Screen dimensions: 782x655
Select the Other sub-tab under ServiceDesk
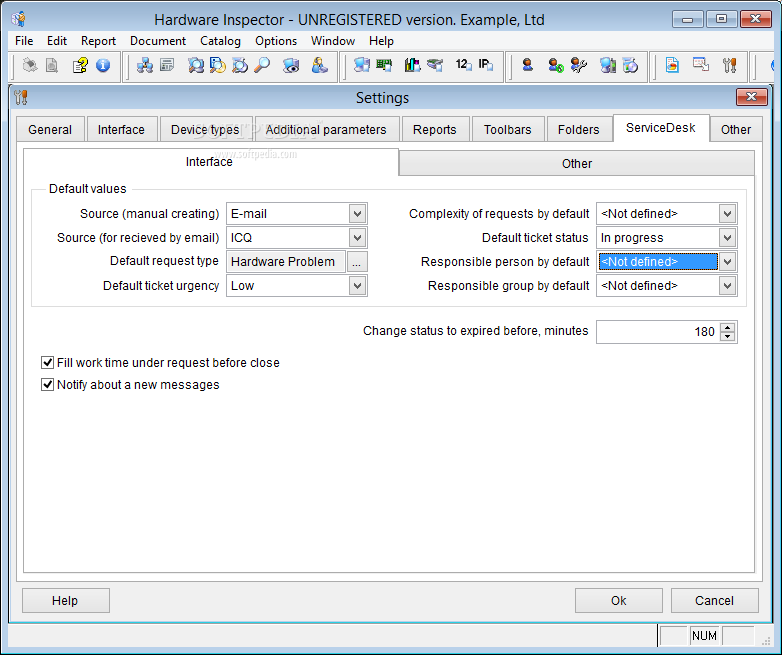(577, 164)
